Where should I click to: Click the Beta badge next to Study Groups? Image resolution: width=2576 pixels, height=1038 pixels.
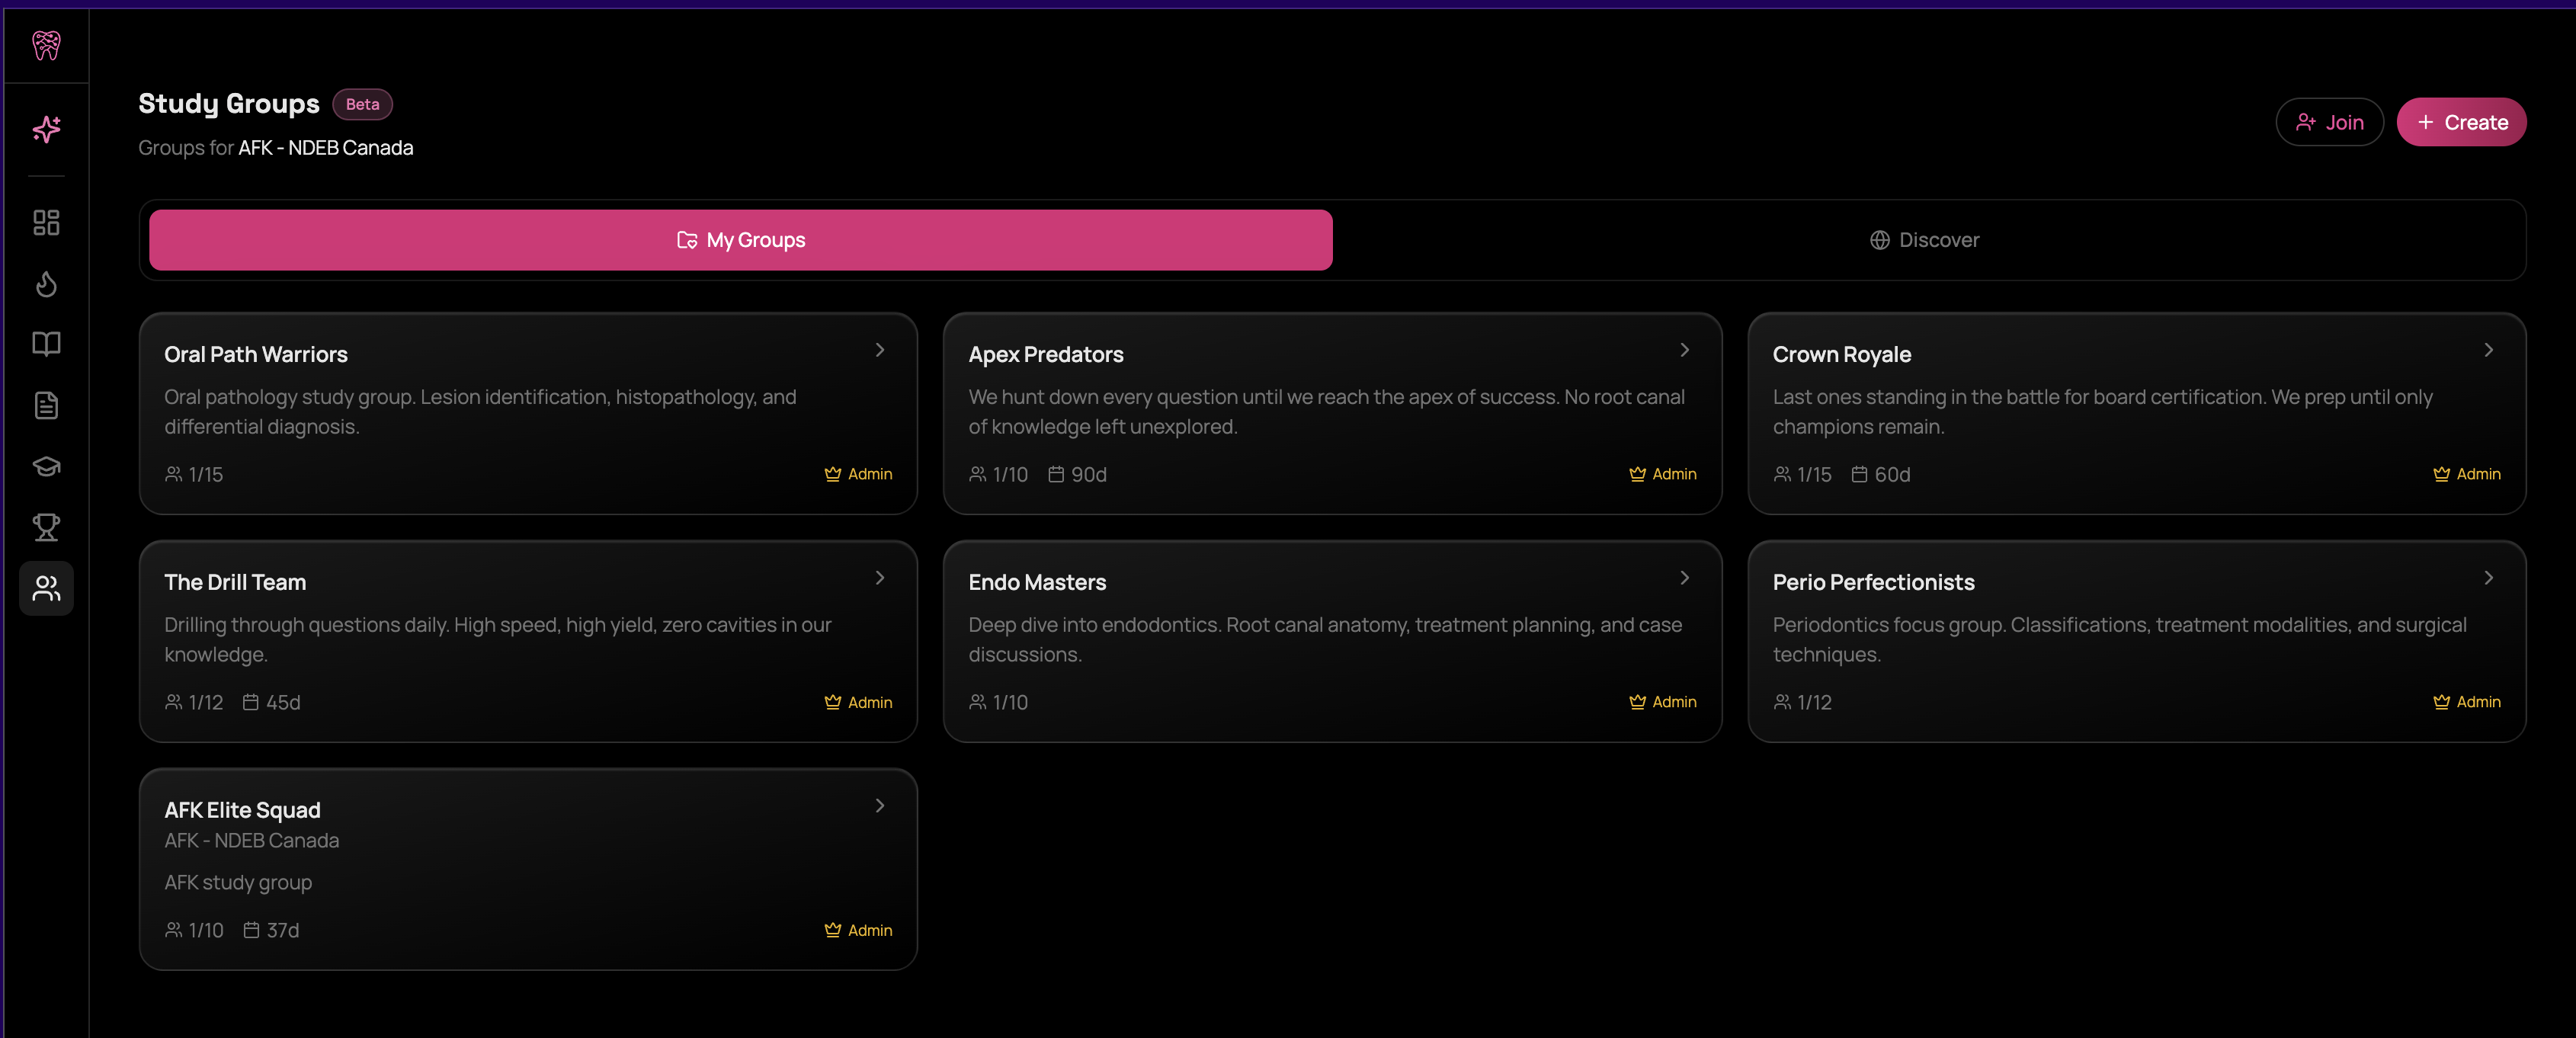362,104
